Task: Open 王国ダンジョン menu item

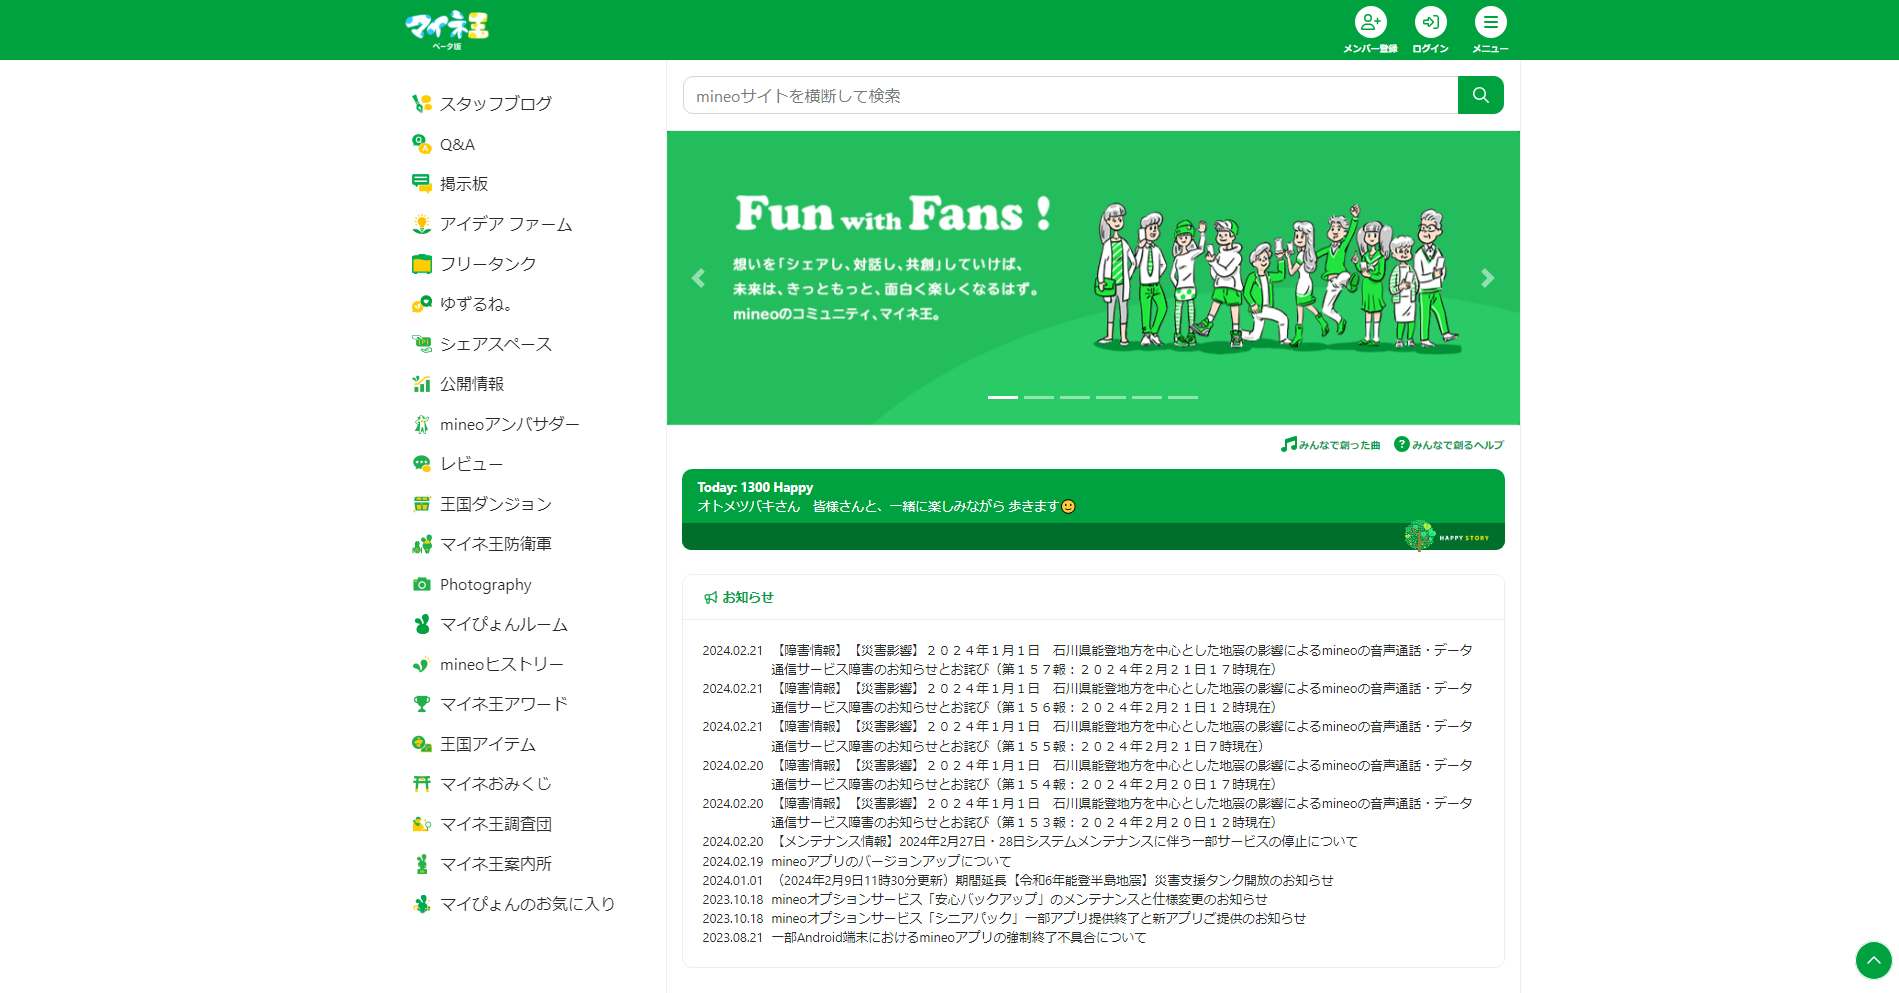Action: pyautogui.click(x=496, y=504)
